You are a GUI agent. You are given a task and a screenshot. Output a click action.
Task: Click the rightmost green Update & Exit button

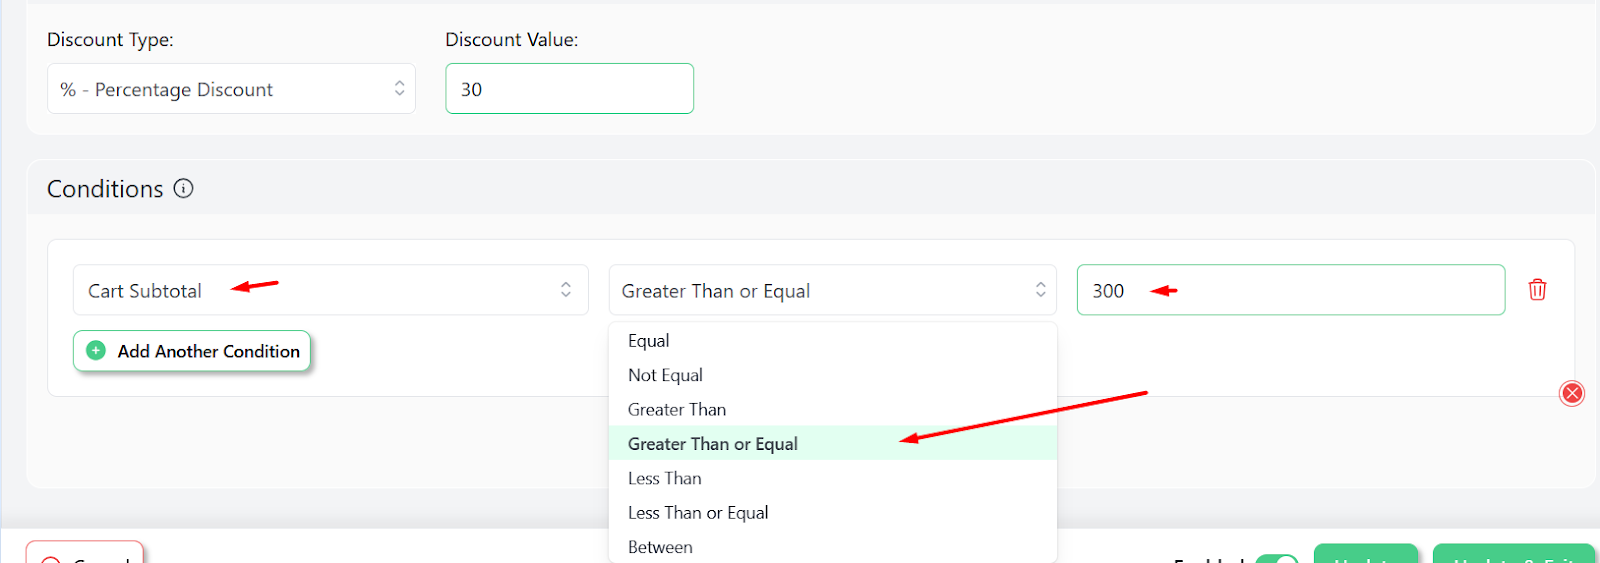coord(1514,554)
